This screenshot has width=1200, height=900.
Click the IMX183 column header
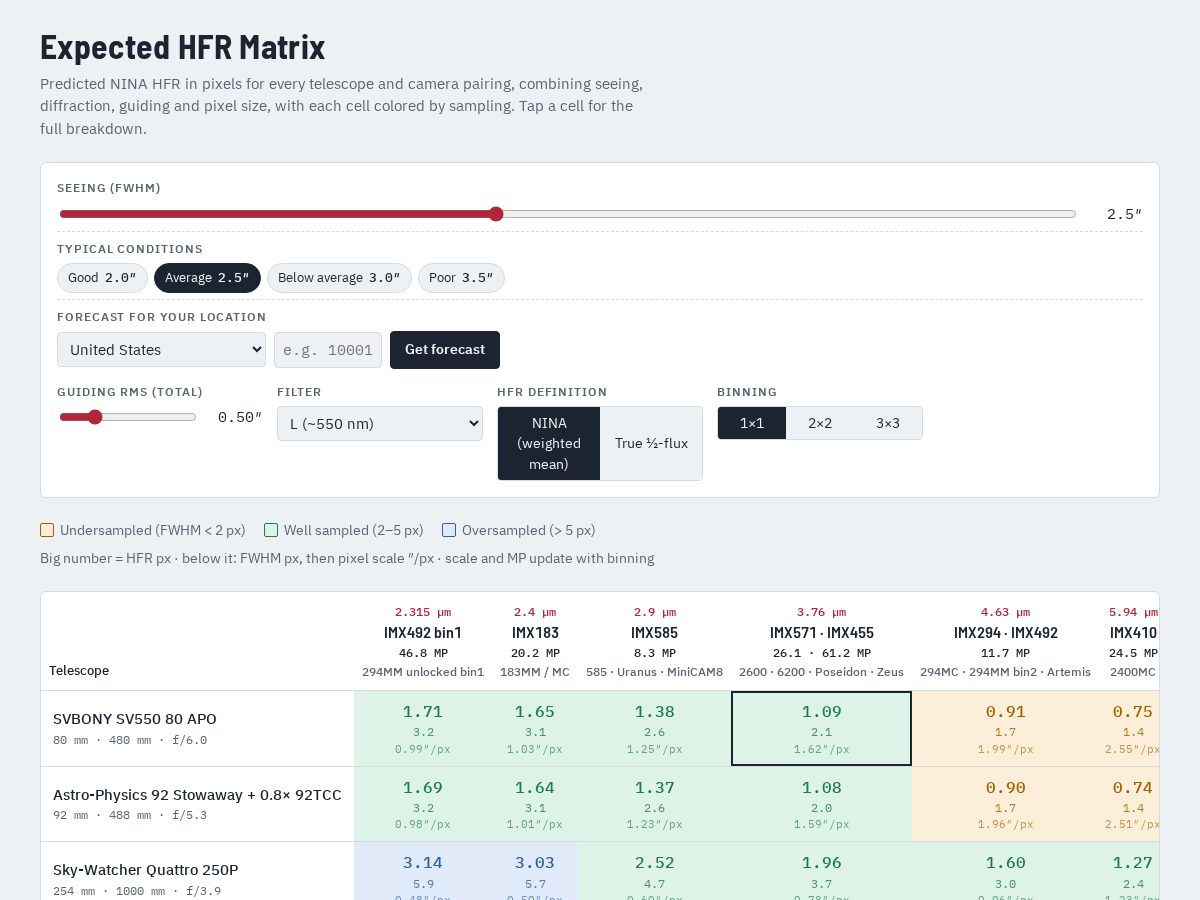(x=535, y=641)
